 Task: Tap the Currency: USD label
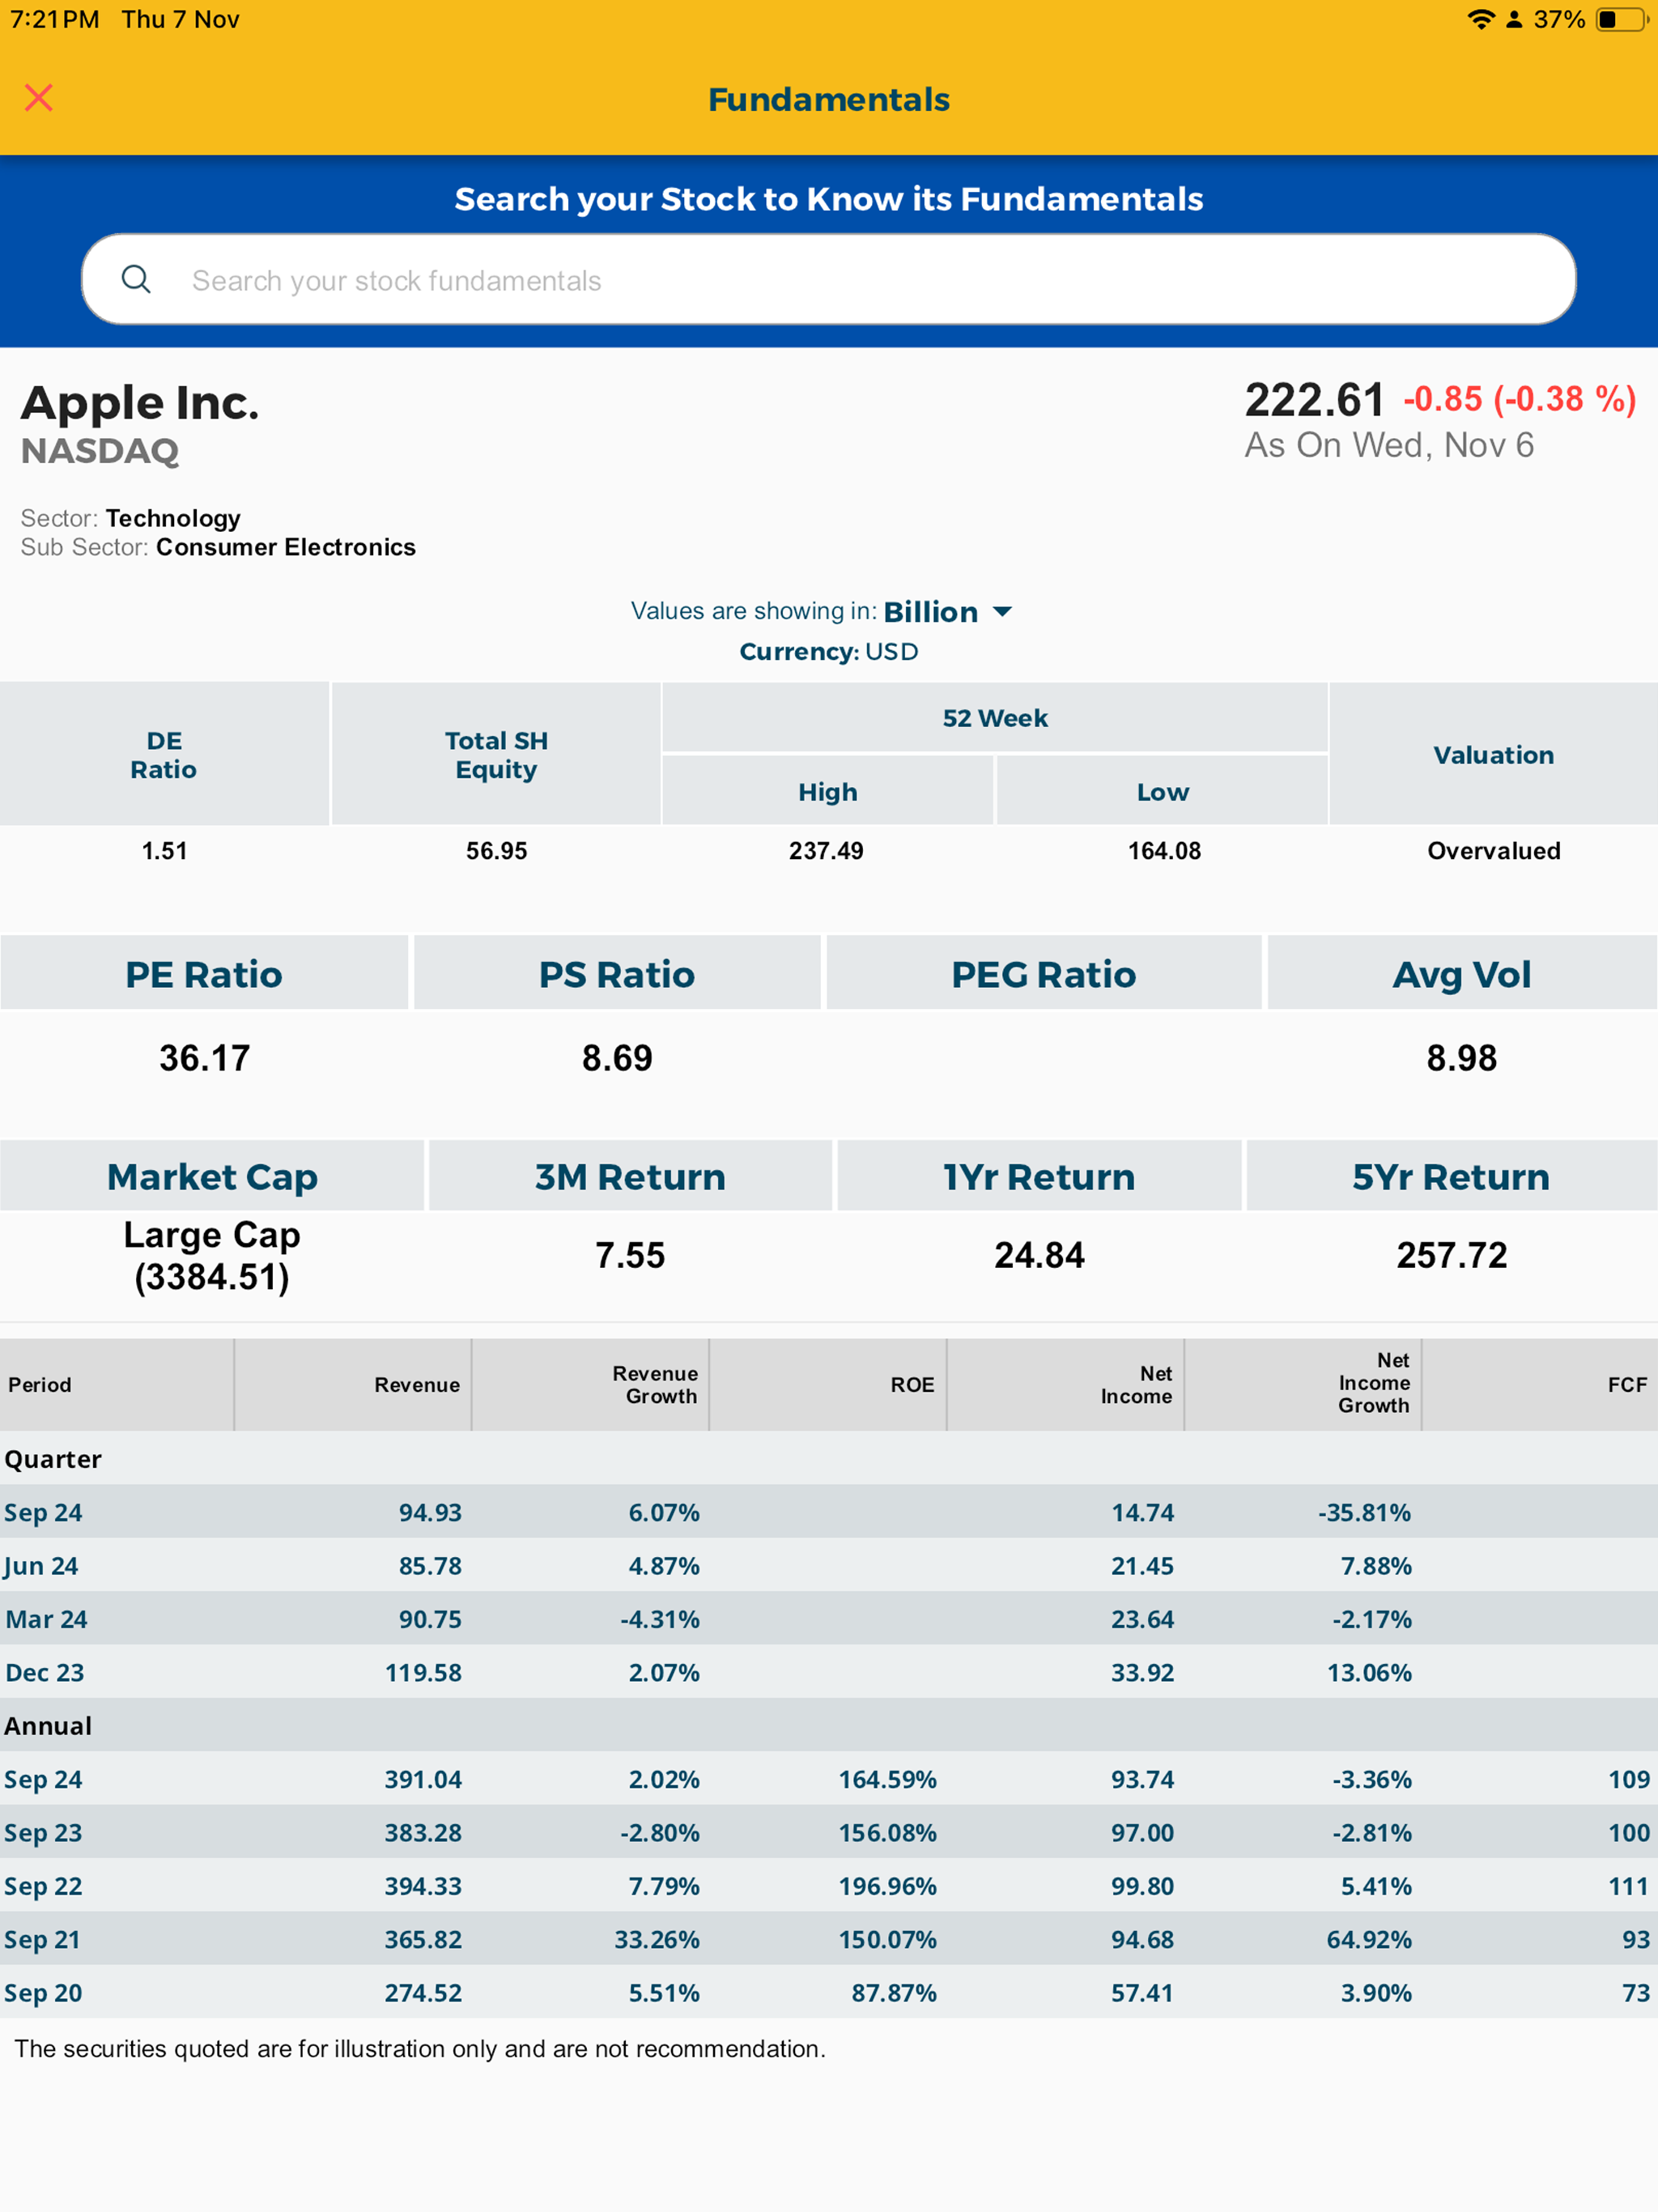click(829, 651)
